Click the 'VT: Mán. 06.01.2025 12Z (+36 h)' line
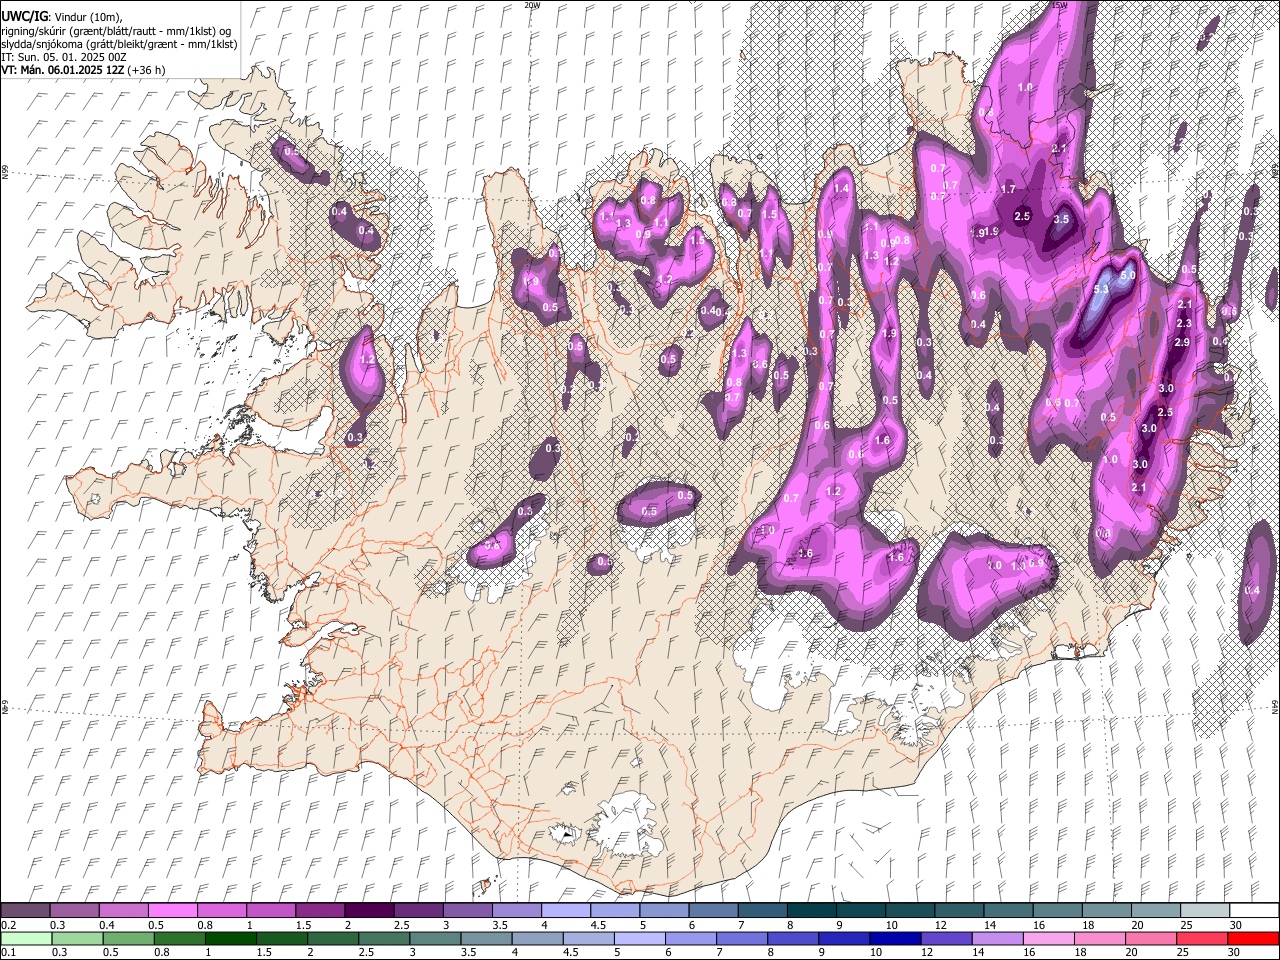 tap(84, 70)
